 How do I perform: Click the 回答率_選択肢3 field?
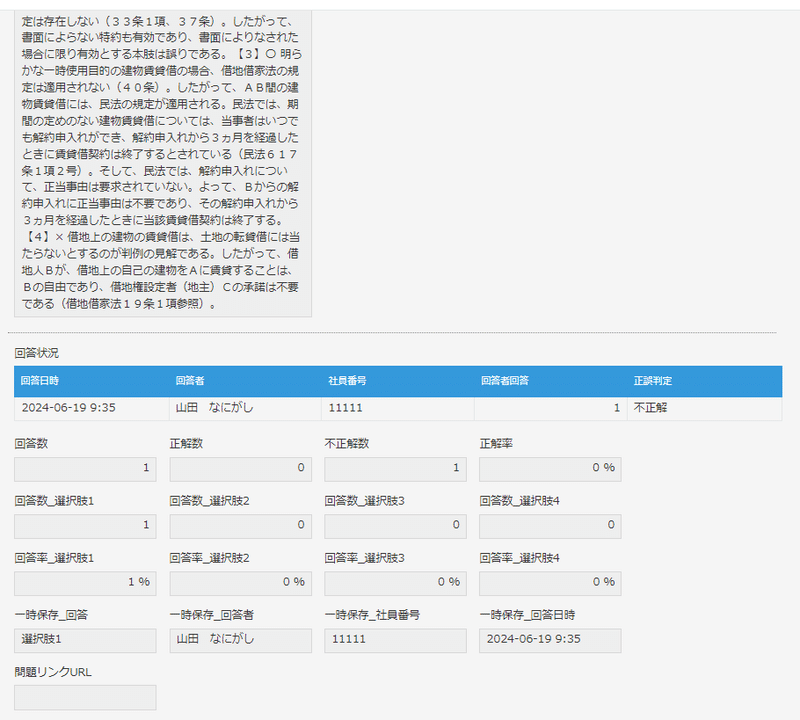point(395,583)
